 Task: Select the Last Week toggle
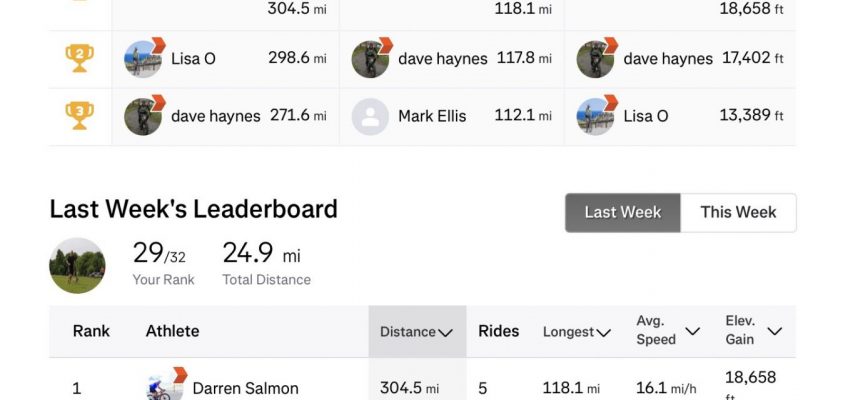pos(623,212)
